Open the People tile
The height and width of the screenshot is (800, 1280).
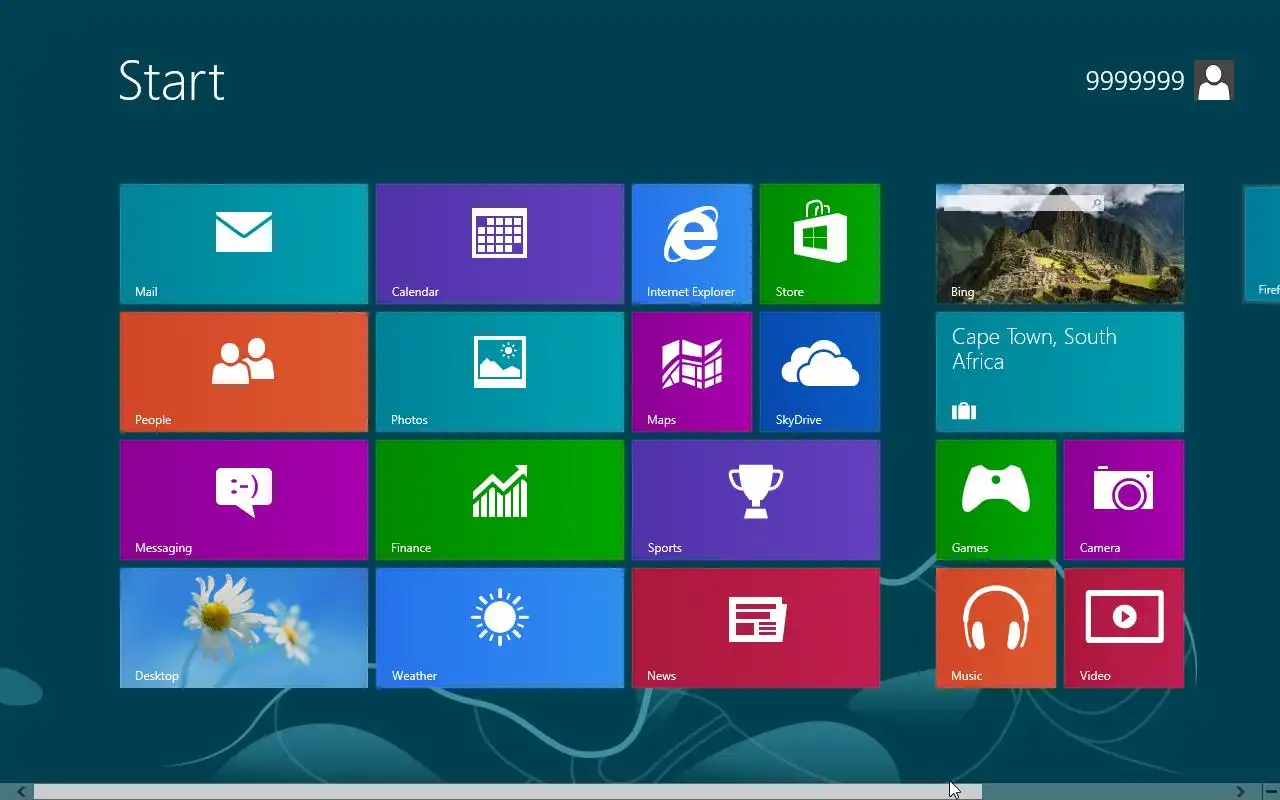point(244,372)
